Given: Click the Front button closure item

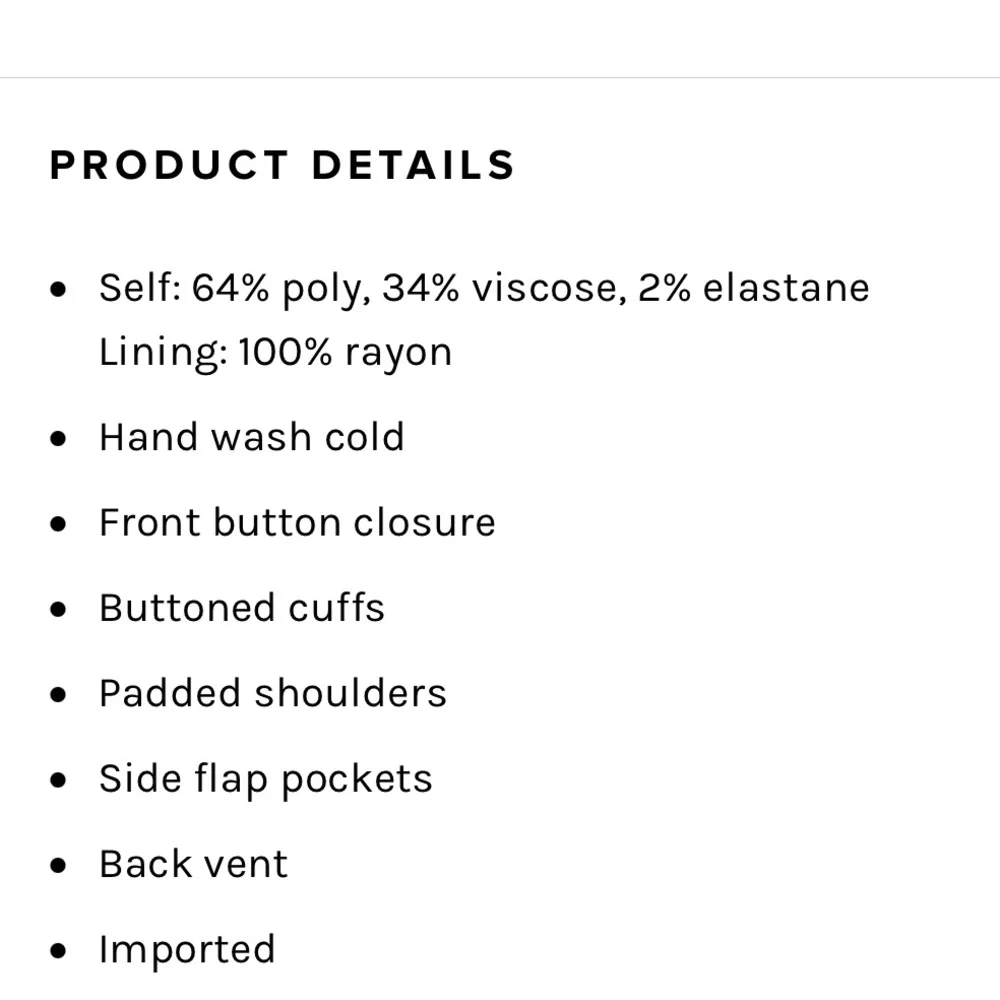Looking at the screenshot, I should point(297,522).
